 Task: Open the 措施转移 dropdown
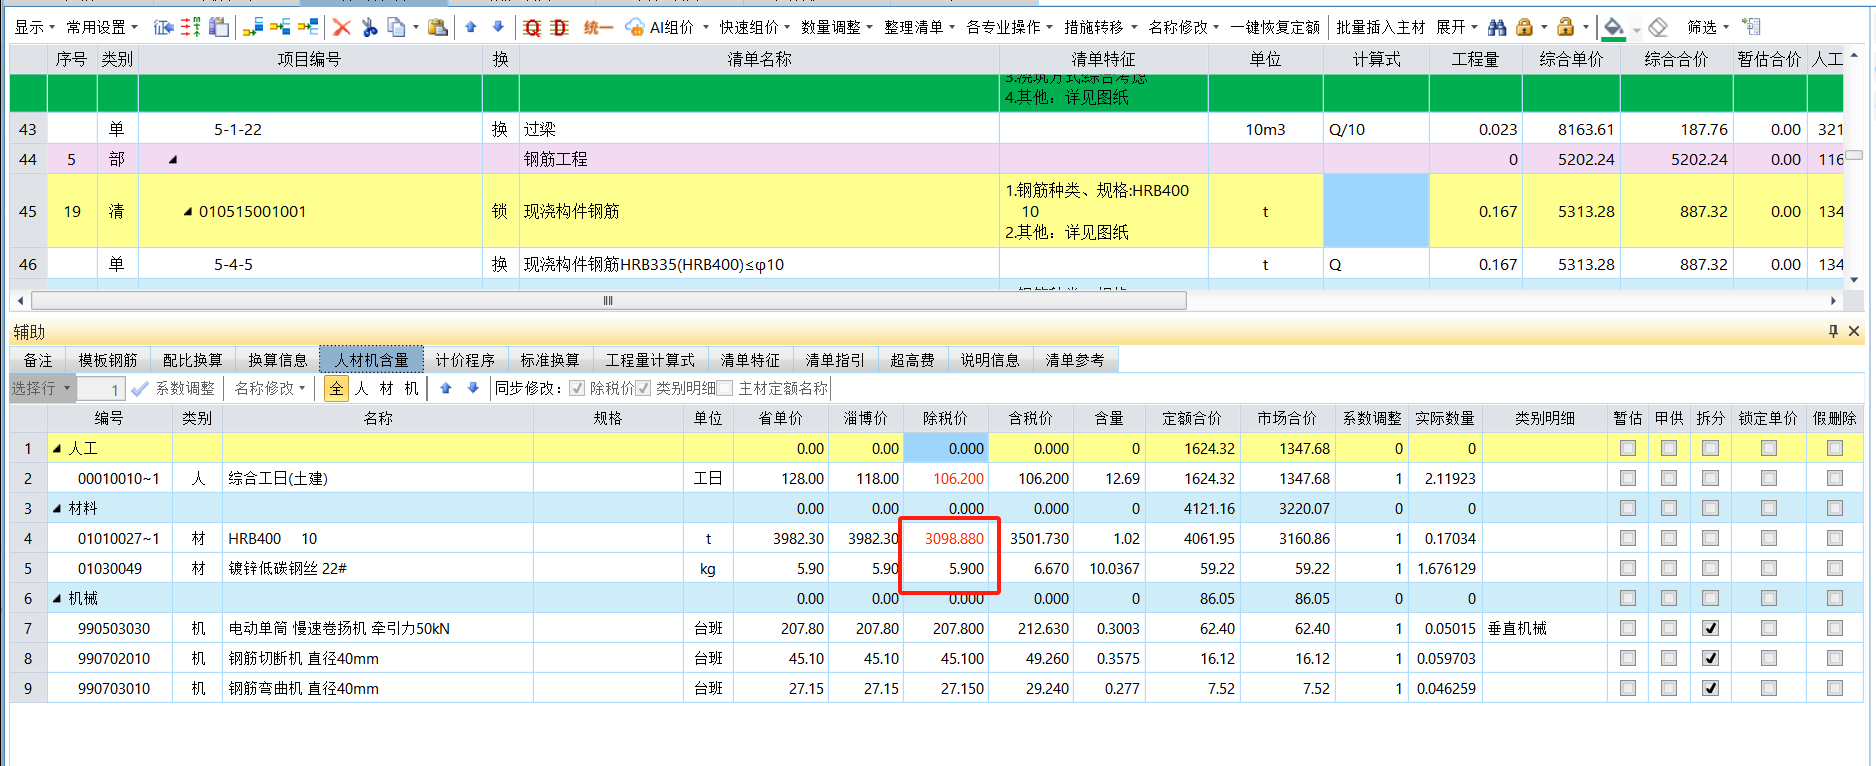pos(1100,27)
